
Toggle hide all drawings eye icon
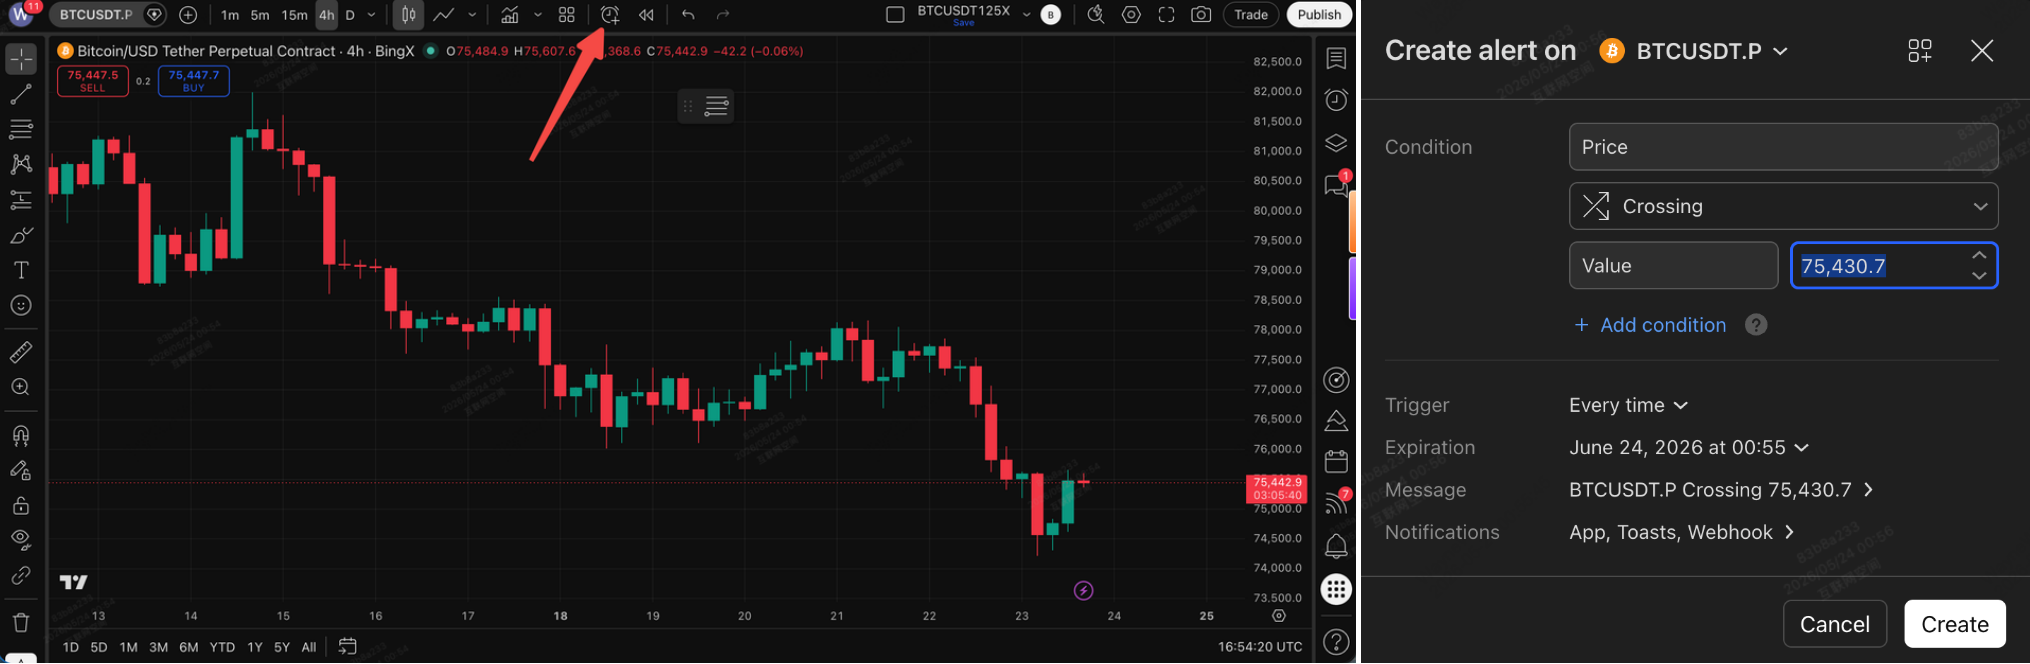tap(21, 540)
